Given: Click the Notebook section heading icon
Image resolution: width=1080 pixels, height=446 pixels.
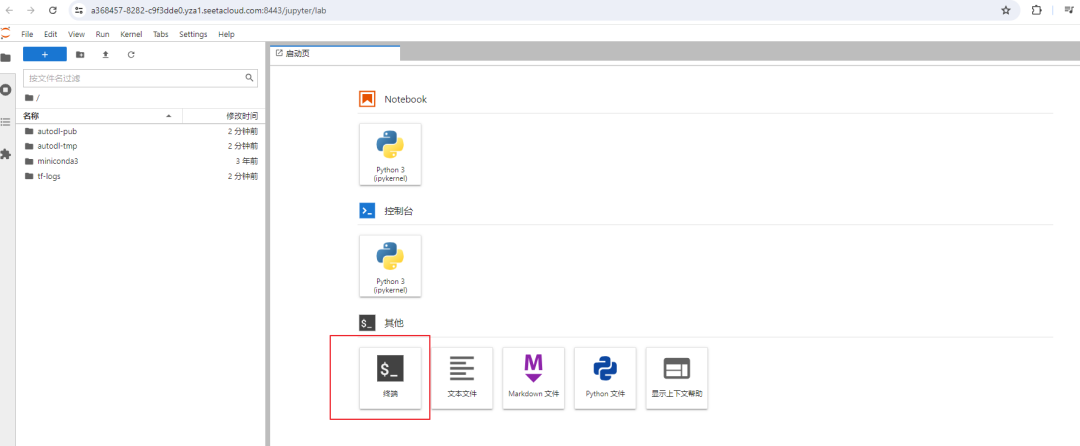Looking at the screenshot, I should (x=367, y=99).
